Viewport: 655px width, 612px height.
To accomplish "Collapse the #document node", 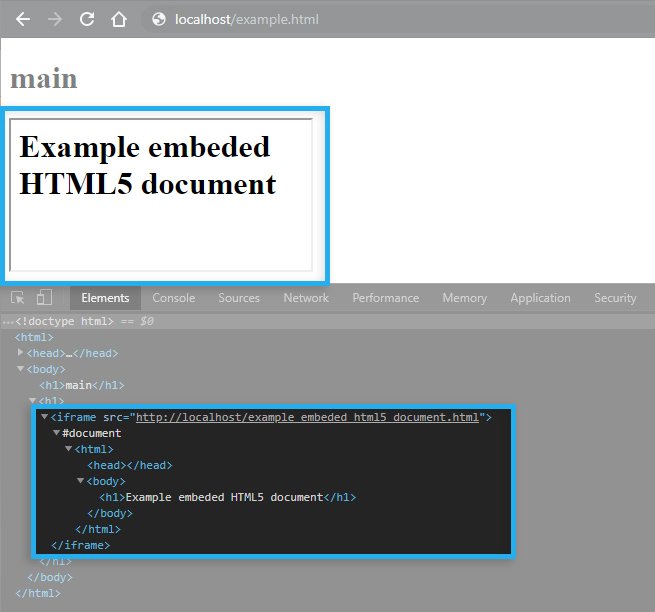I will tap(56, 432).
